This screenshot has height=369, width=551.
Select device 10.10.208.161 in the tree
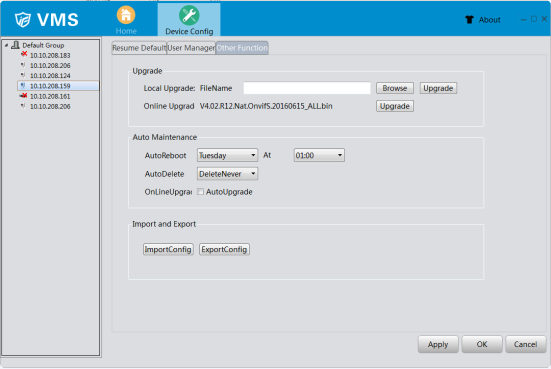coord(50,96)
